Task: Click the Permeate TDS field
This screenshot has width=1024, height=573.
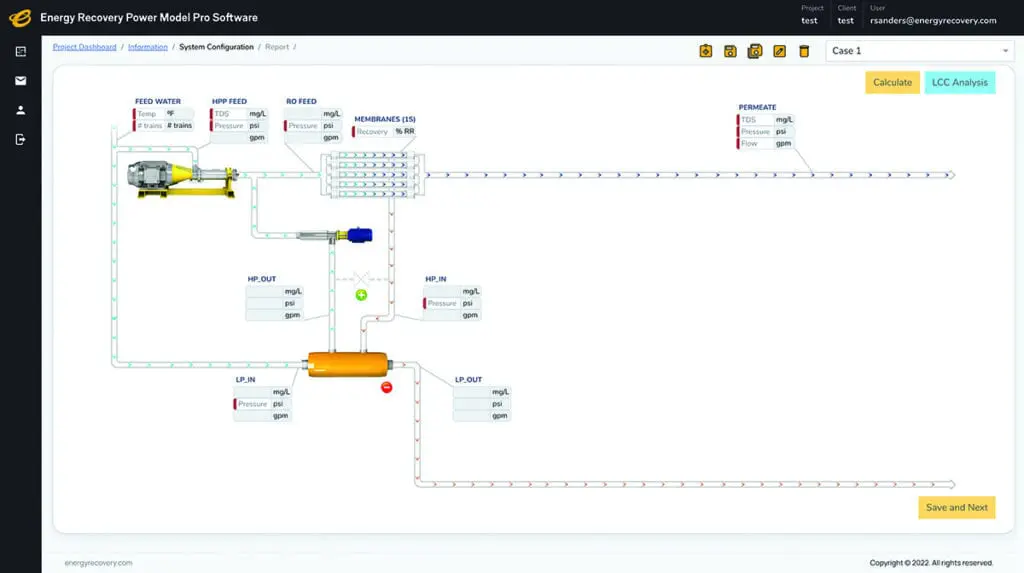Action: pyautogui.click(x=765, y=120)
